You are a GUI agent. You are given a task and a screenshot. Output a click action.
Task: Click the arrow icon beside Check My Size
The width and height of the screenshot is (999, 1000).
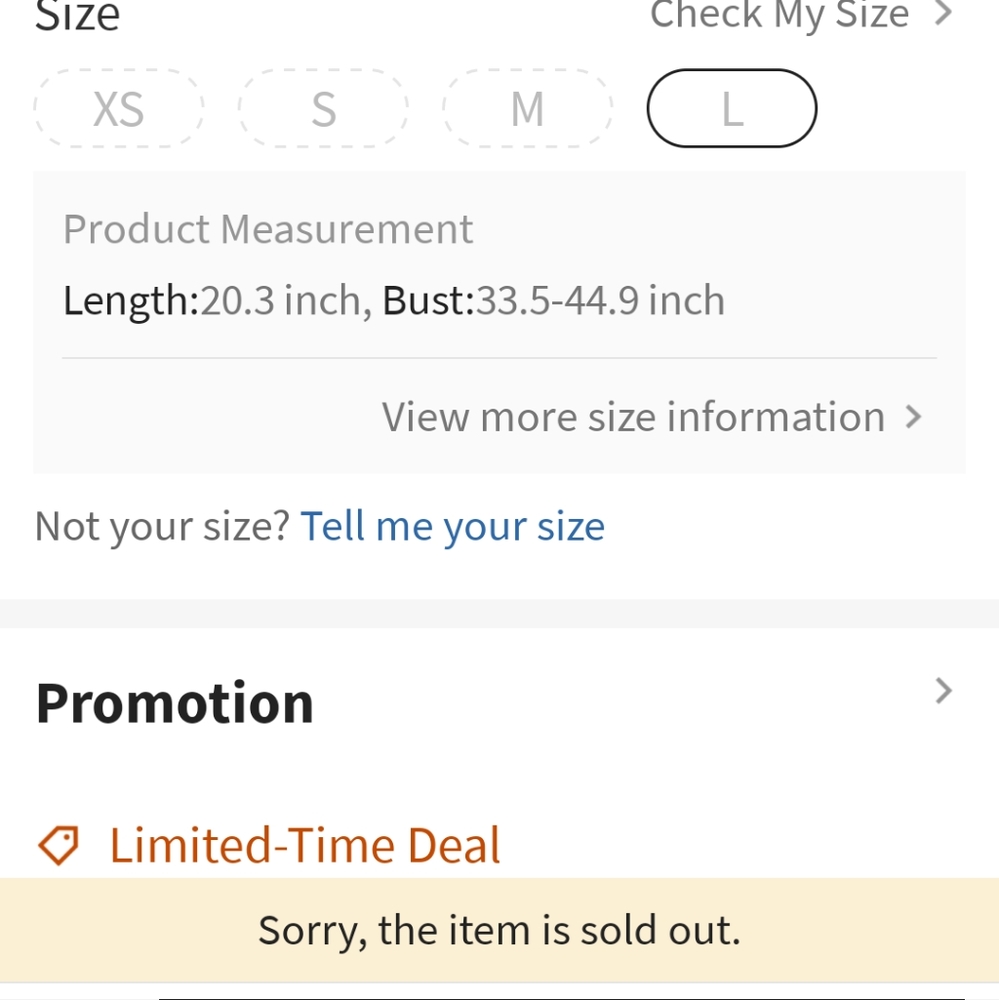point(944,13)
